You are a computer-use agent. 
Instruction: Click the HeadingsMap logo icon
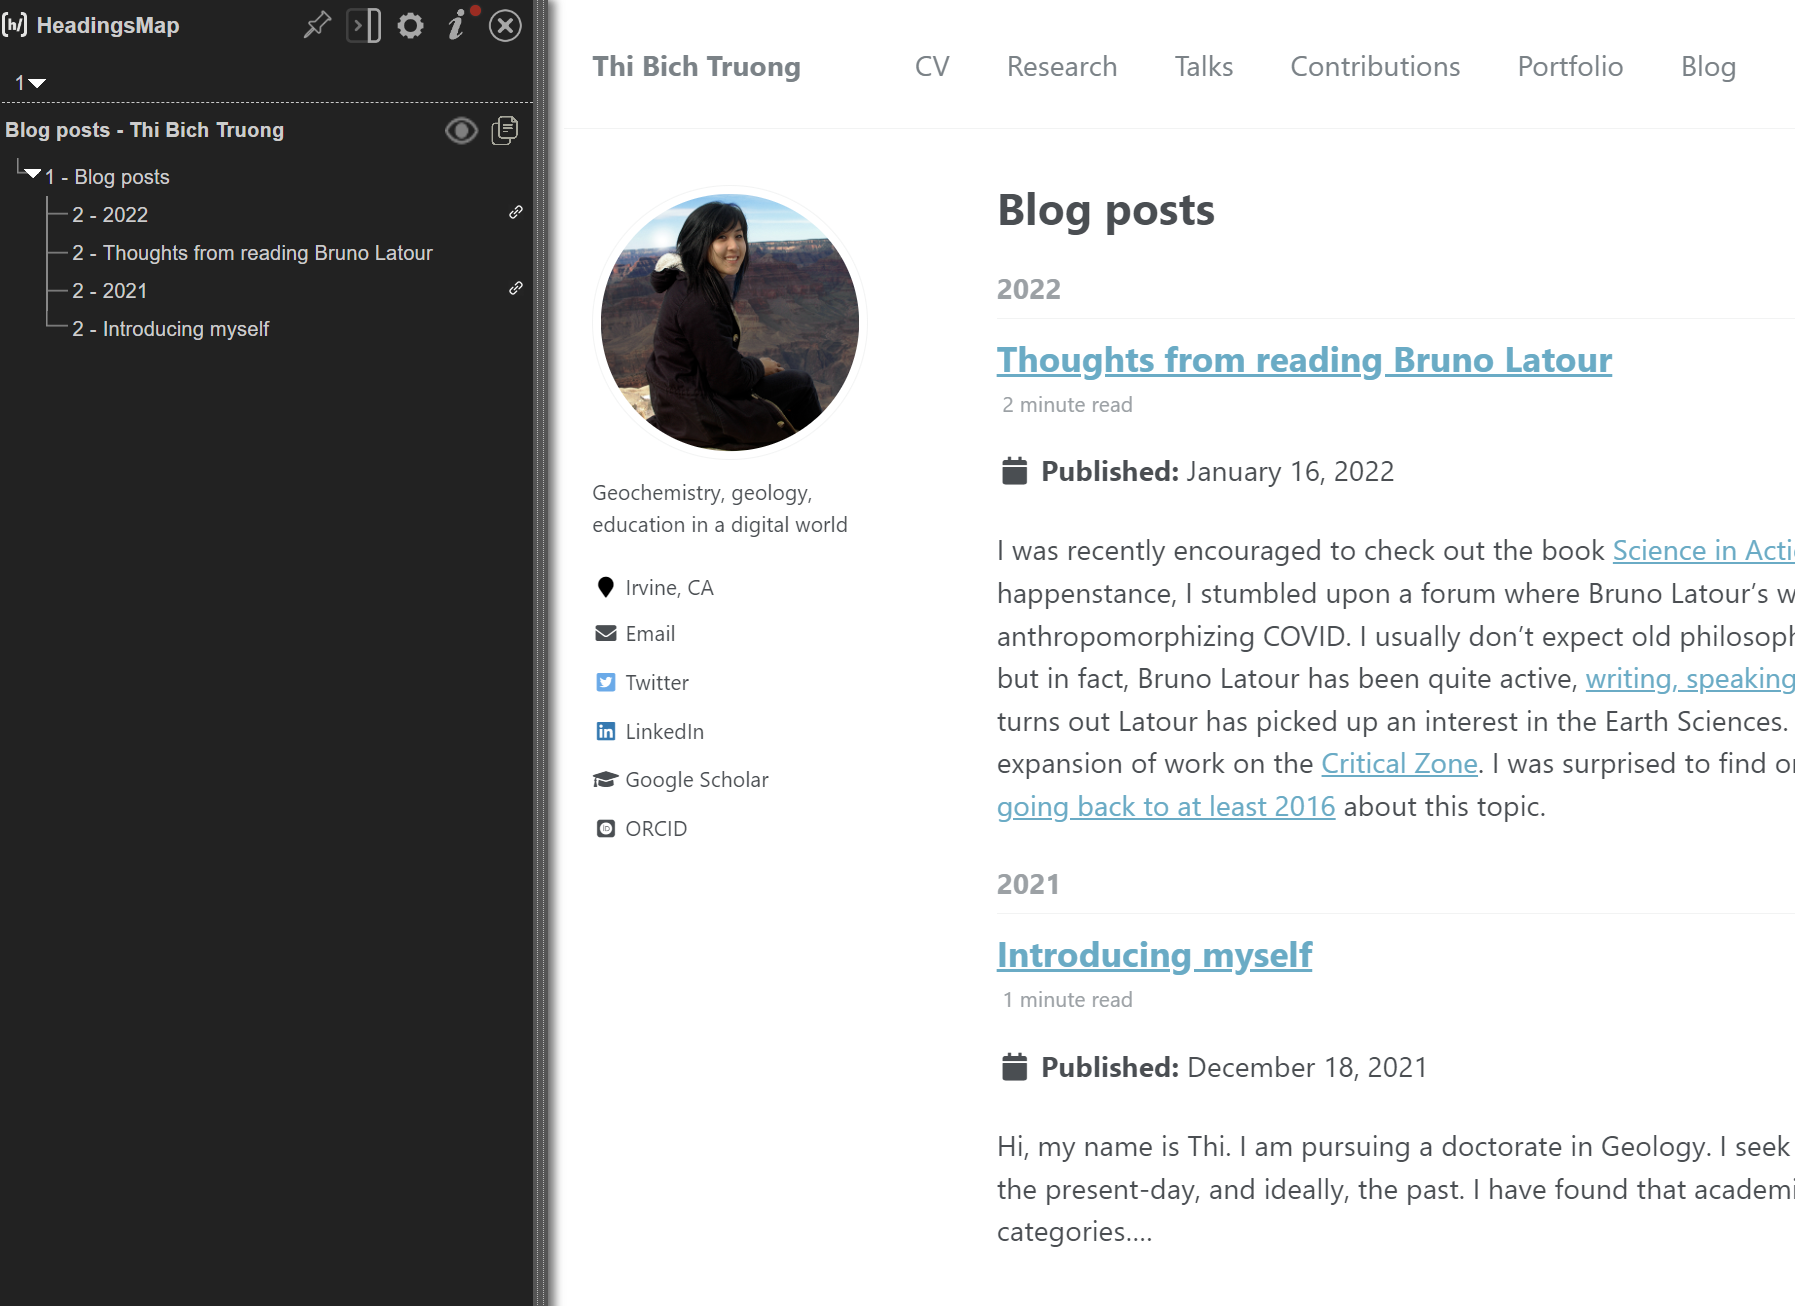pyautogui.click(x=15, y=25)
